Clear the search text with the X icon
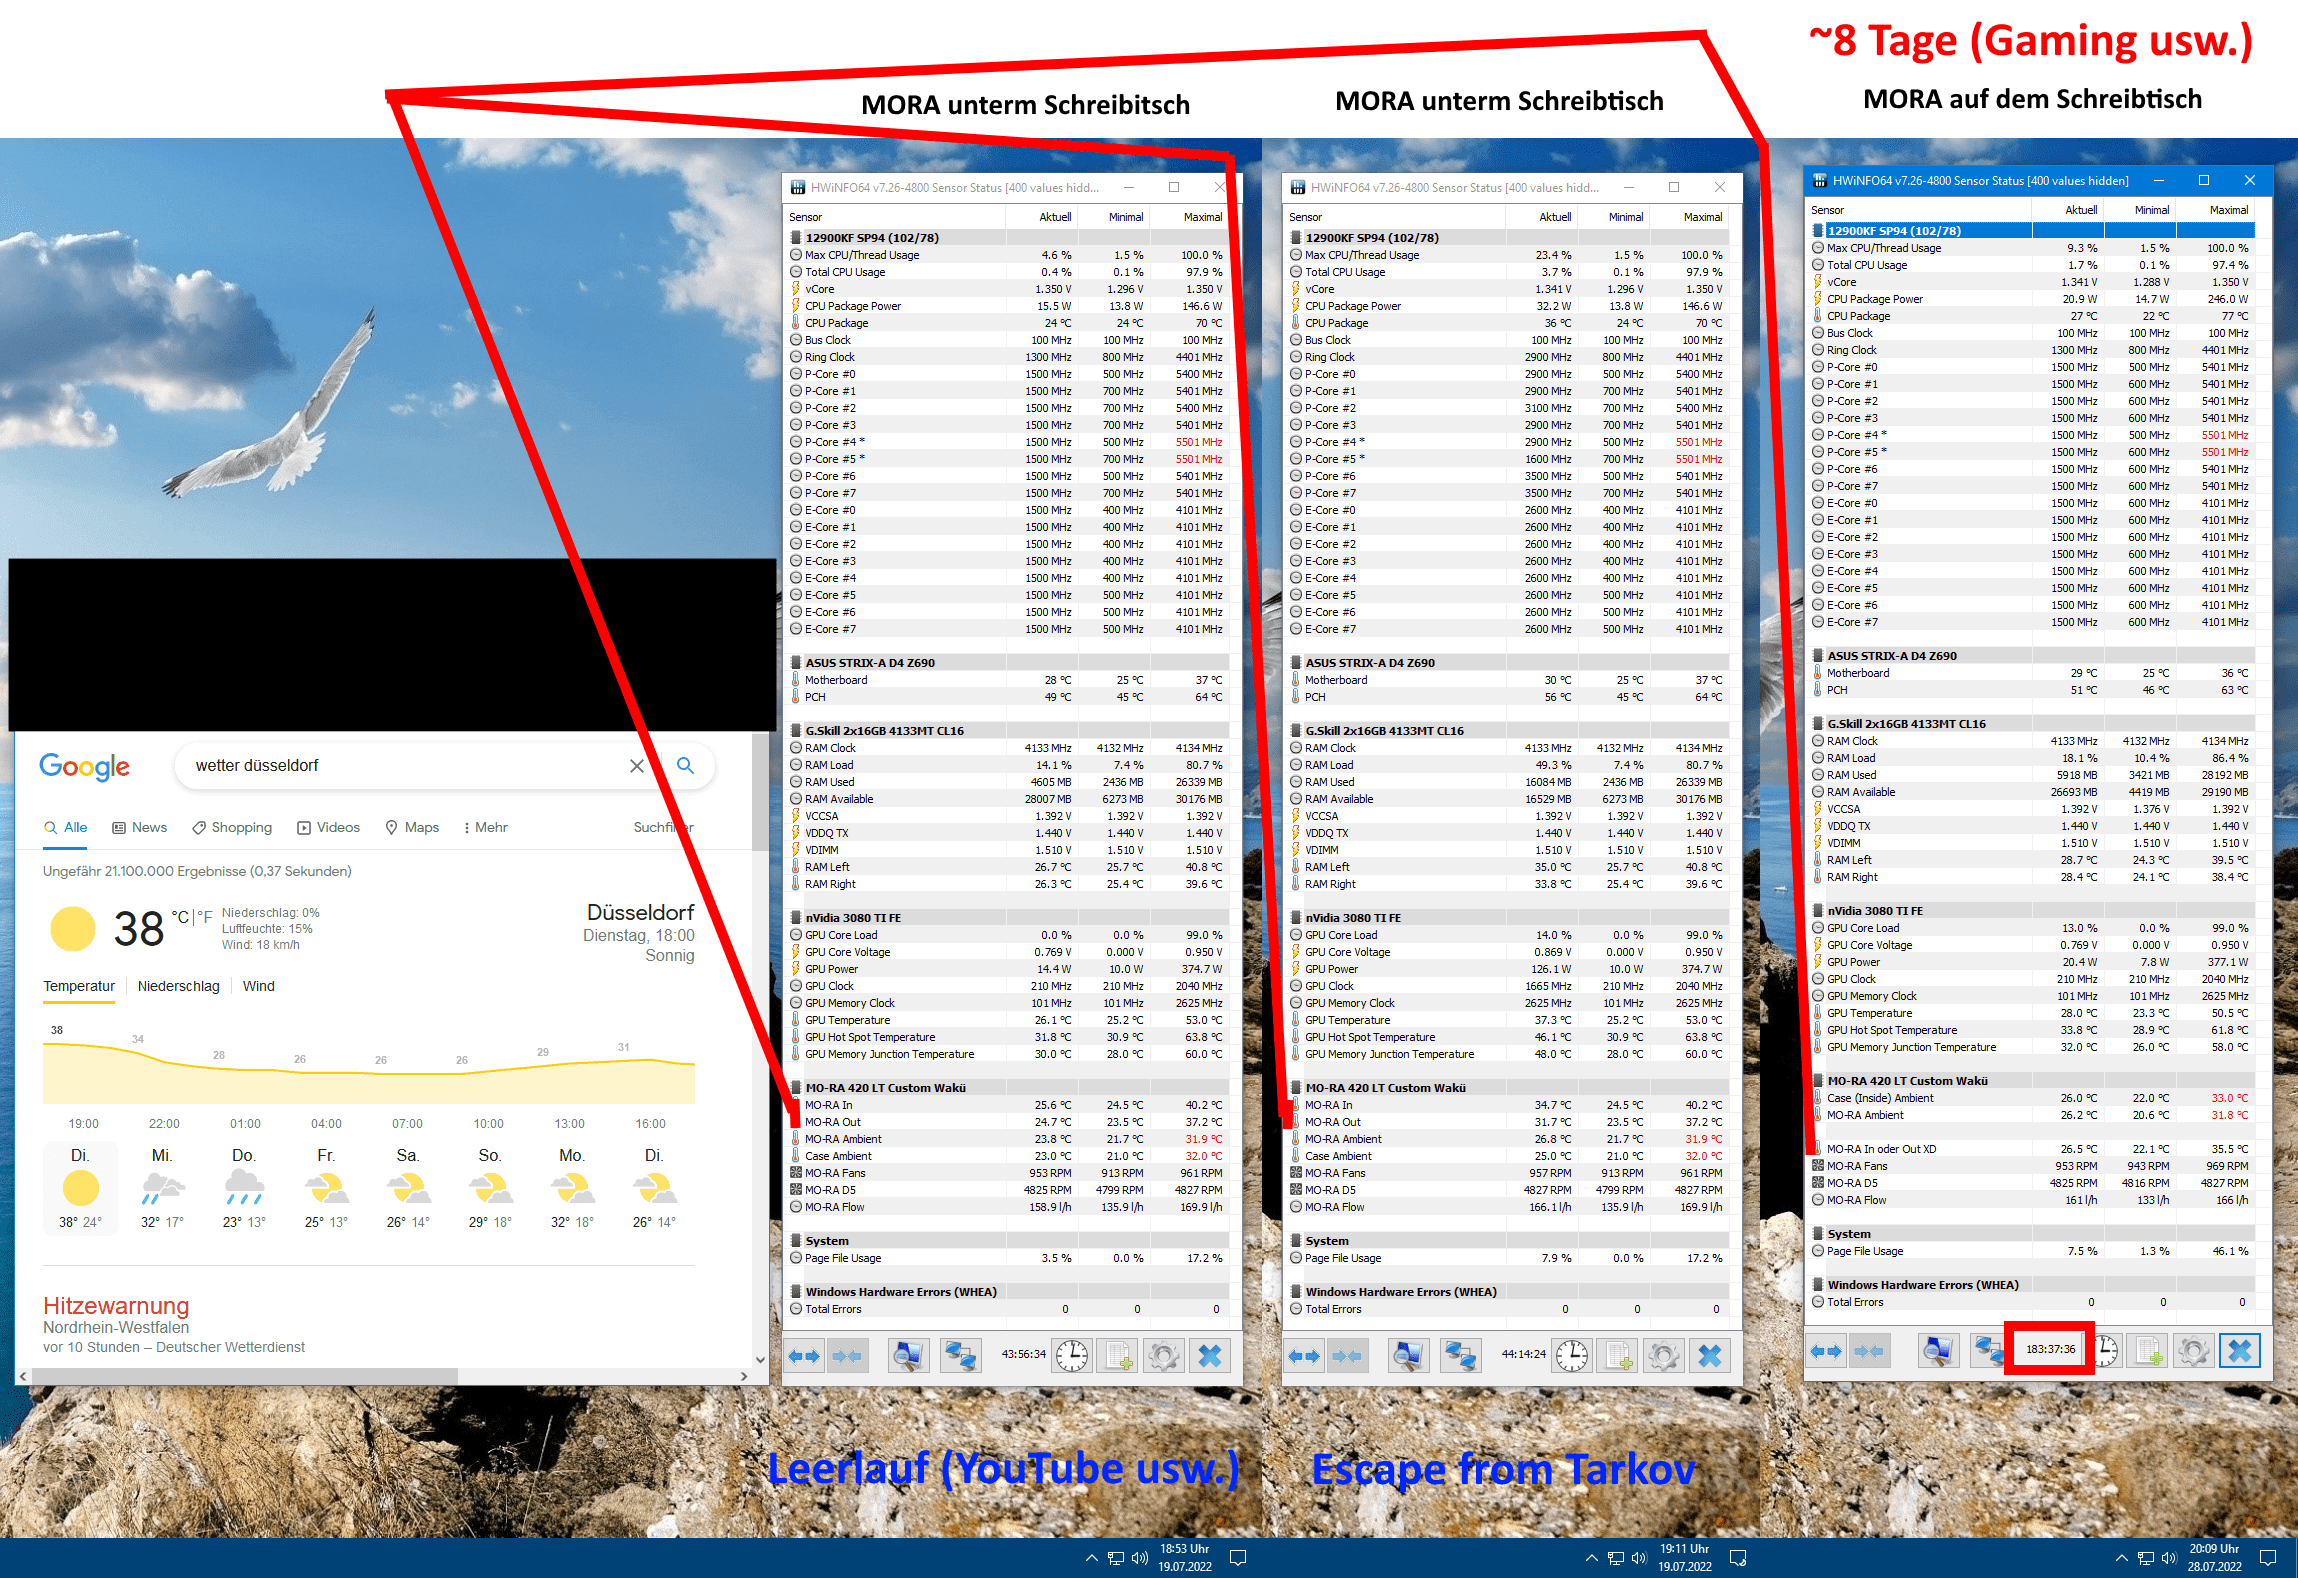The height and width of the screenshot is (1578, 2298). (x=637, y=765)
